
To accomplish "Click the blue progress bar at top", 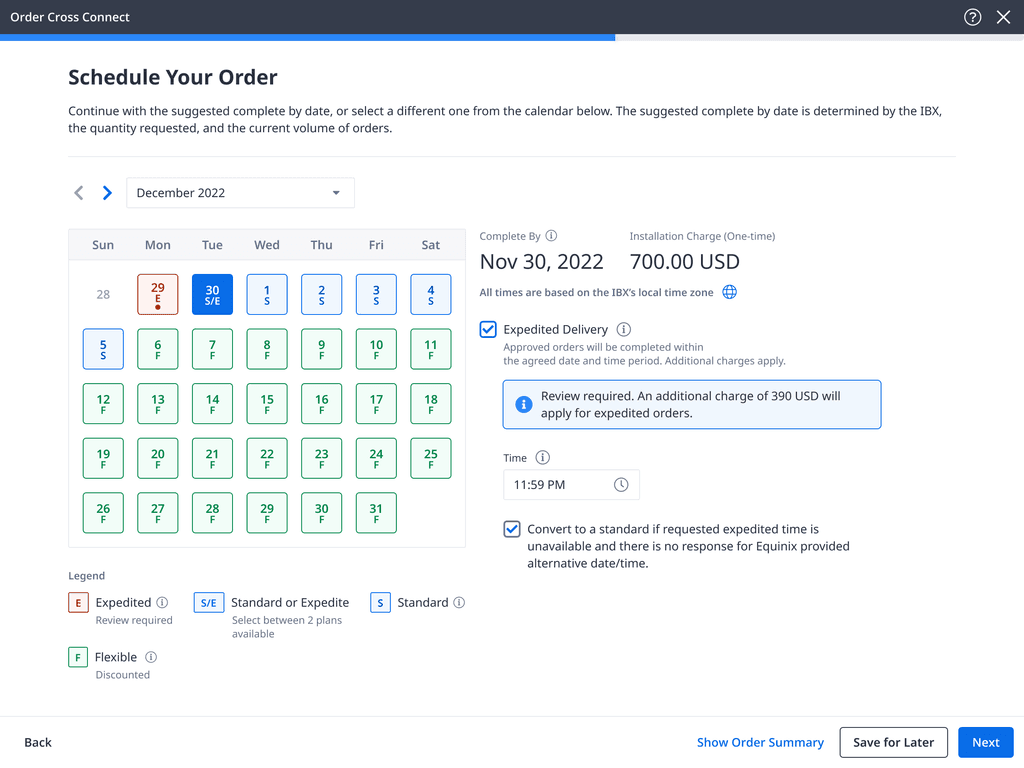I will tap(307, 37).
